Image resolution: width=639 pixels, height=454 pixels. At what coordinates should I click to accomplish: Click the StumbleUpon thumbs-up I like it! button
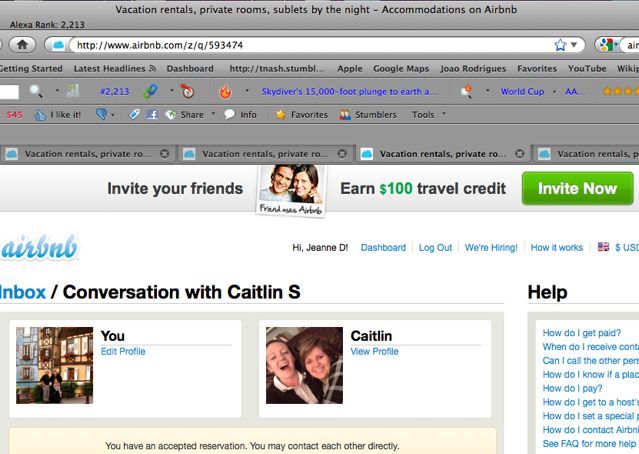click(x=57, y=115)
